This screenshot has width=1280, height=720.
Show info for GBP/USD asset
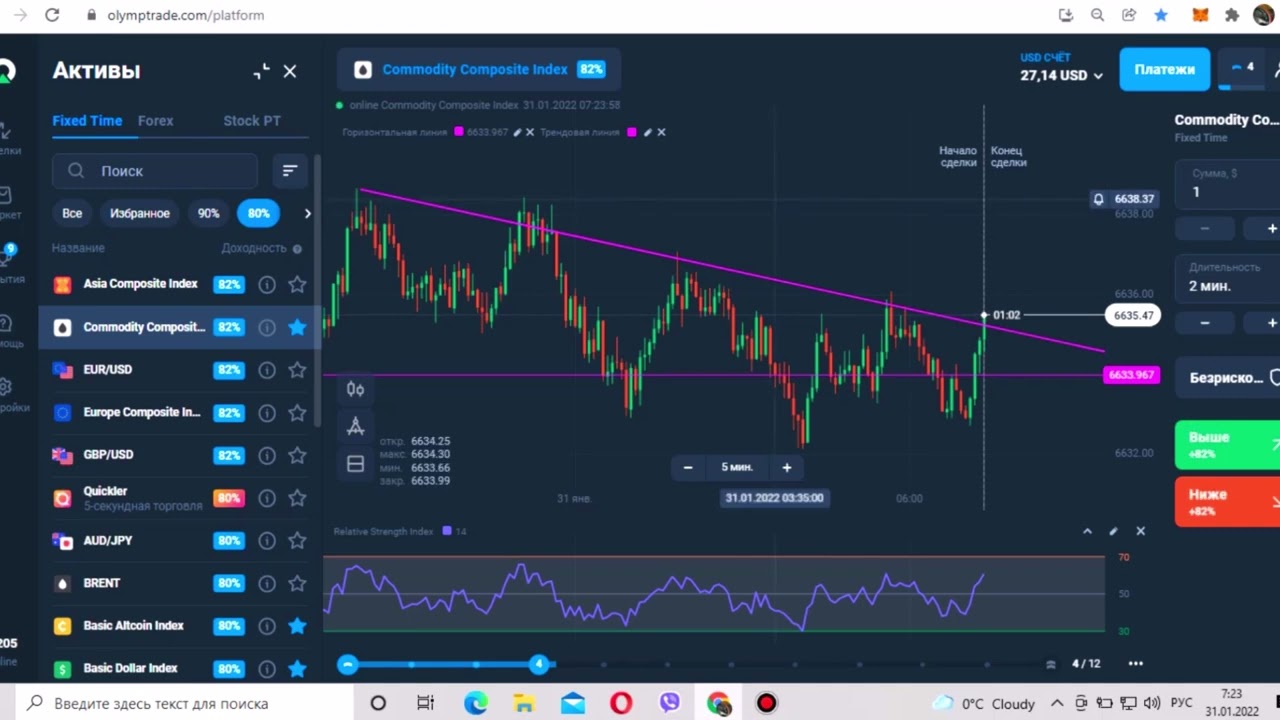[x=267, y=455]
